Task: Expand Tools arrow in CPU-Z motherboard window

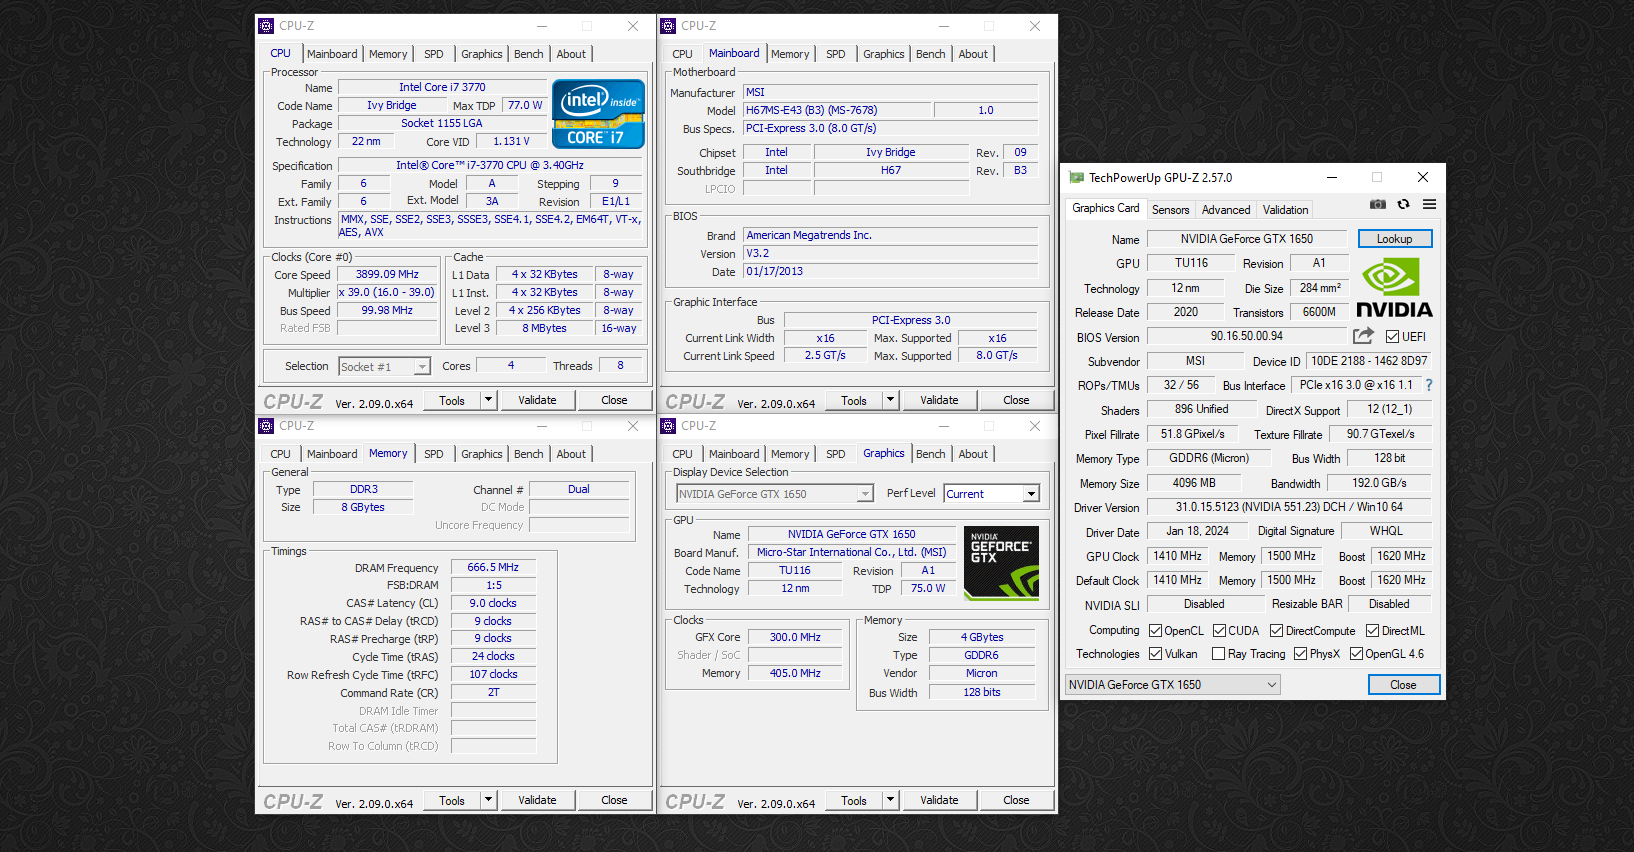Action: click(890, 400)
